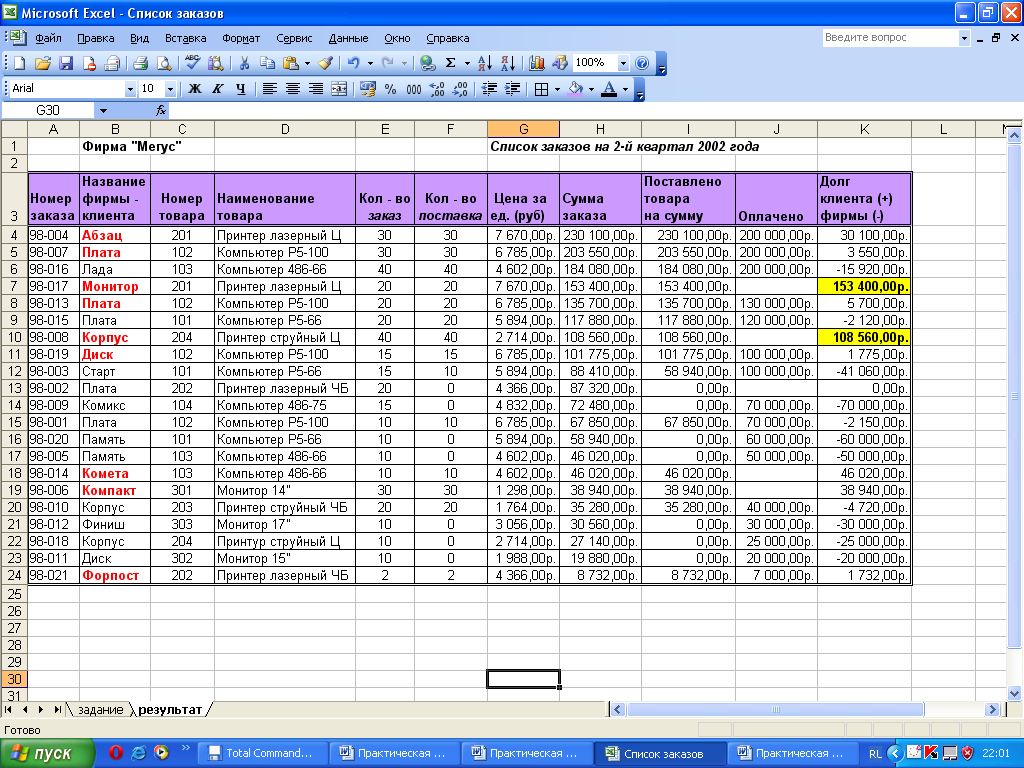Image resolution: width=1024 pixels, height=768 pixels.
Task: Expand the Paste options arrow
Action: 306,63
